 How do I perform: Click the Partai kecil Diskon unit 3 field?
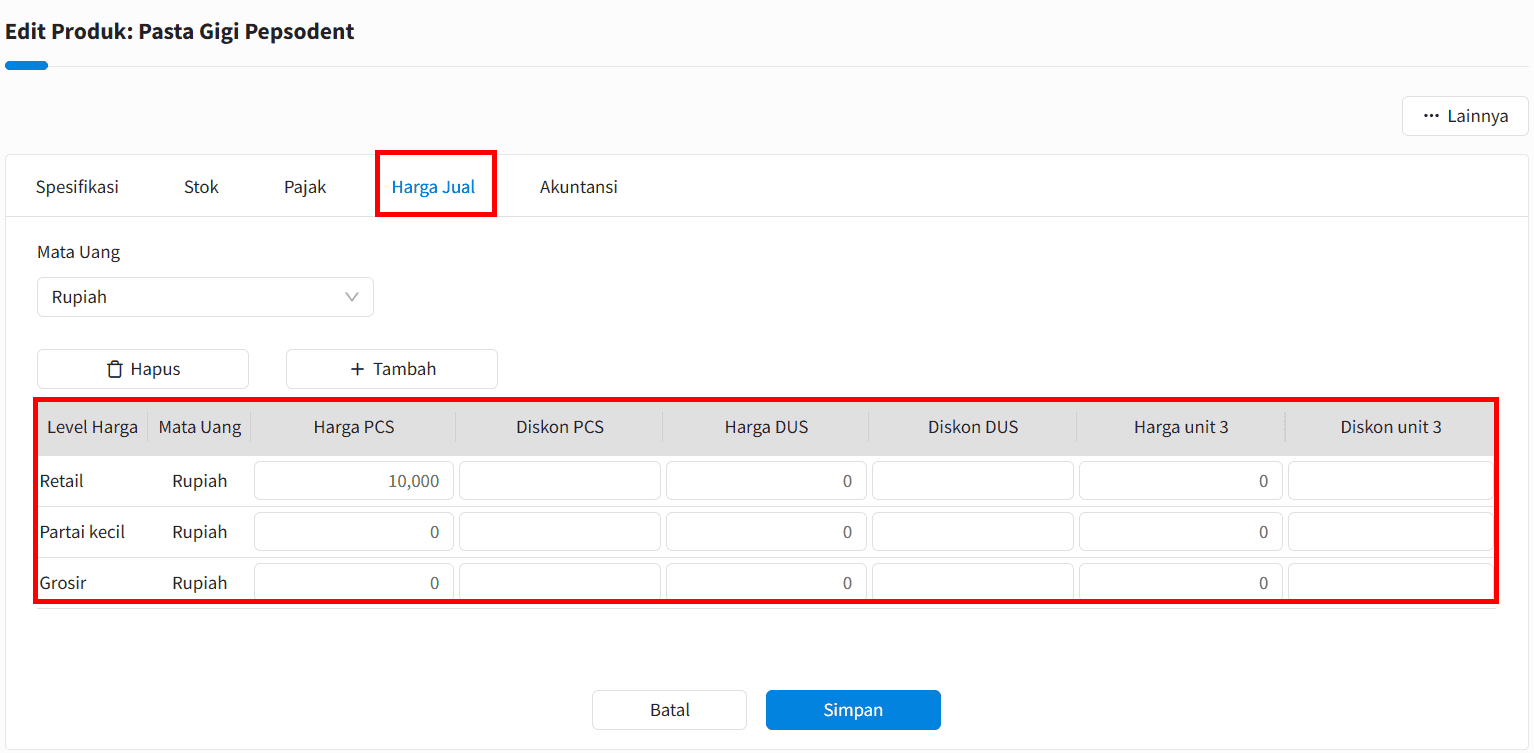pyautogui.click(x=1391, y=532)
